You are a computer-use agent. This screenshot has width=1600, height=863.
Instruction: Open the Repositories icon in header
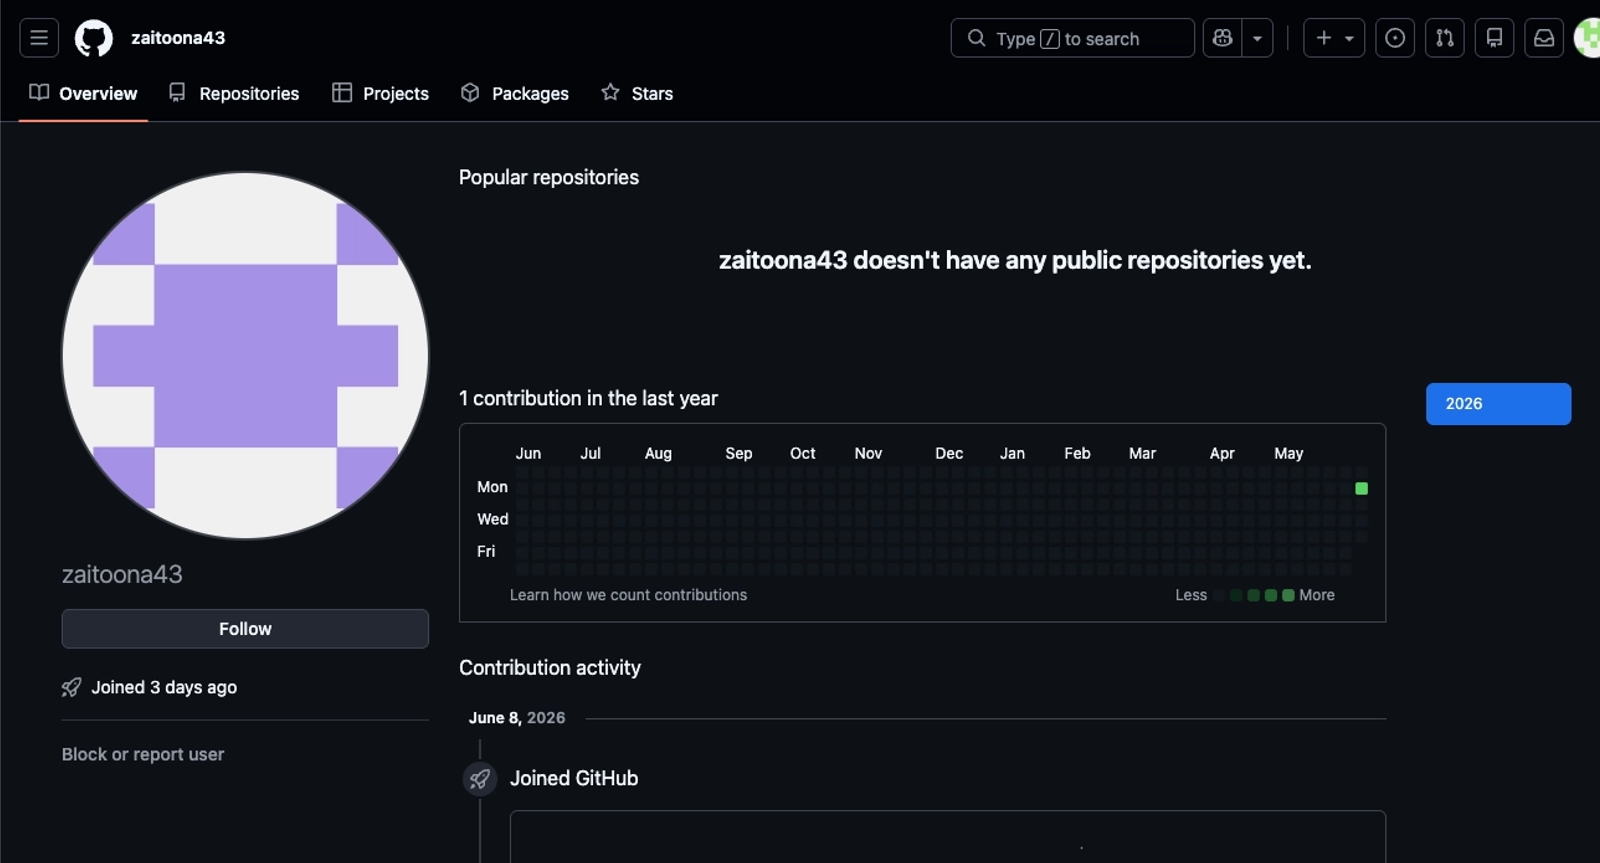point(1494,38)
